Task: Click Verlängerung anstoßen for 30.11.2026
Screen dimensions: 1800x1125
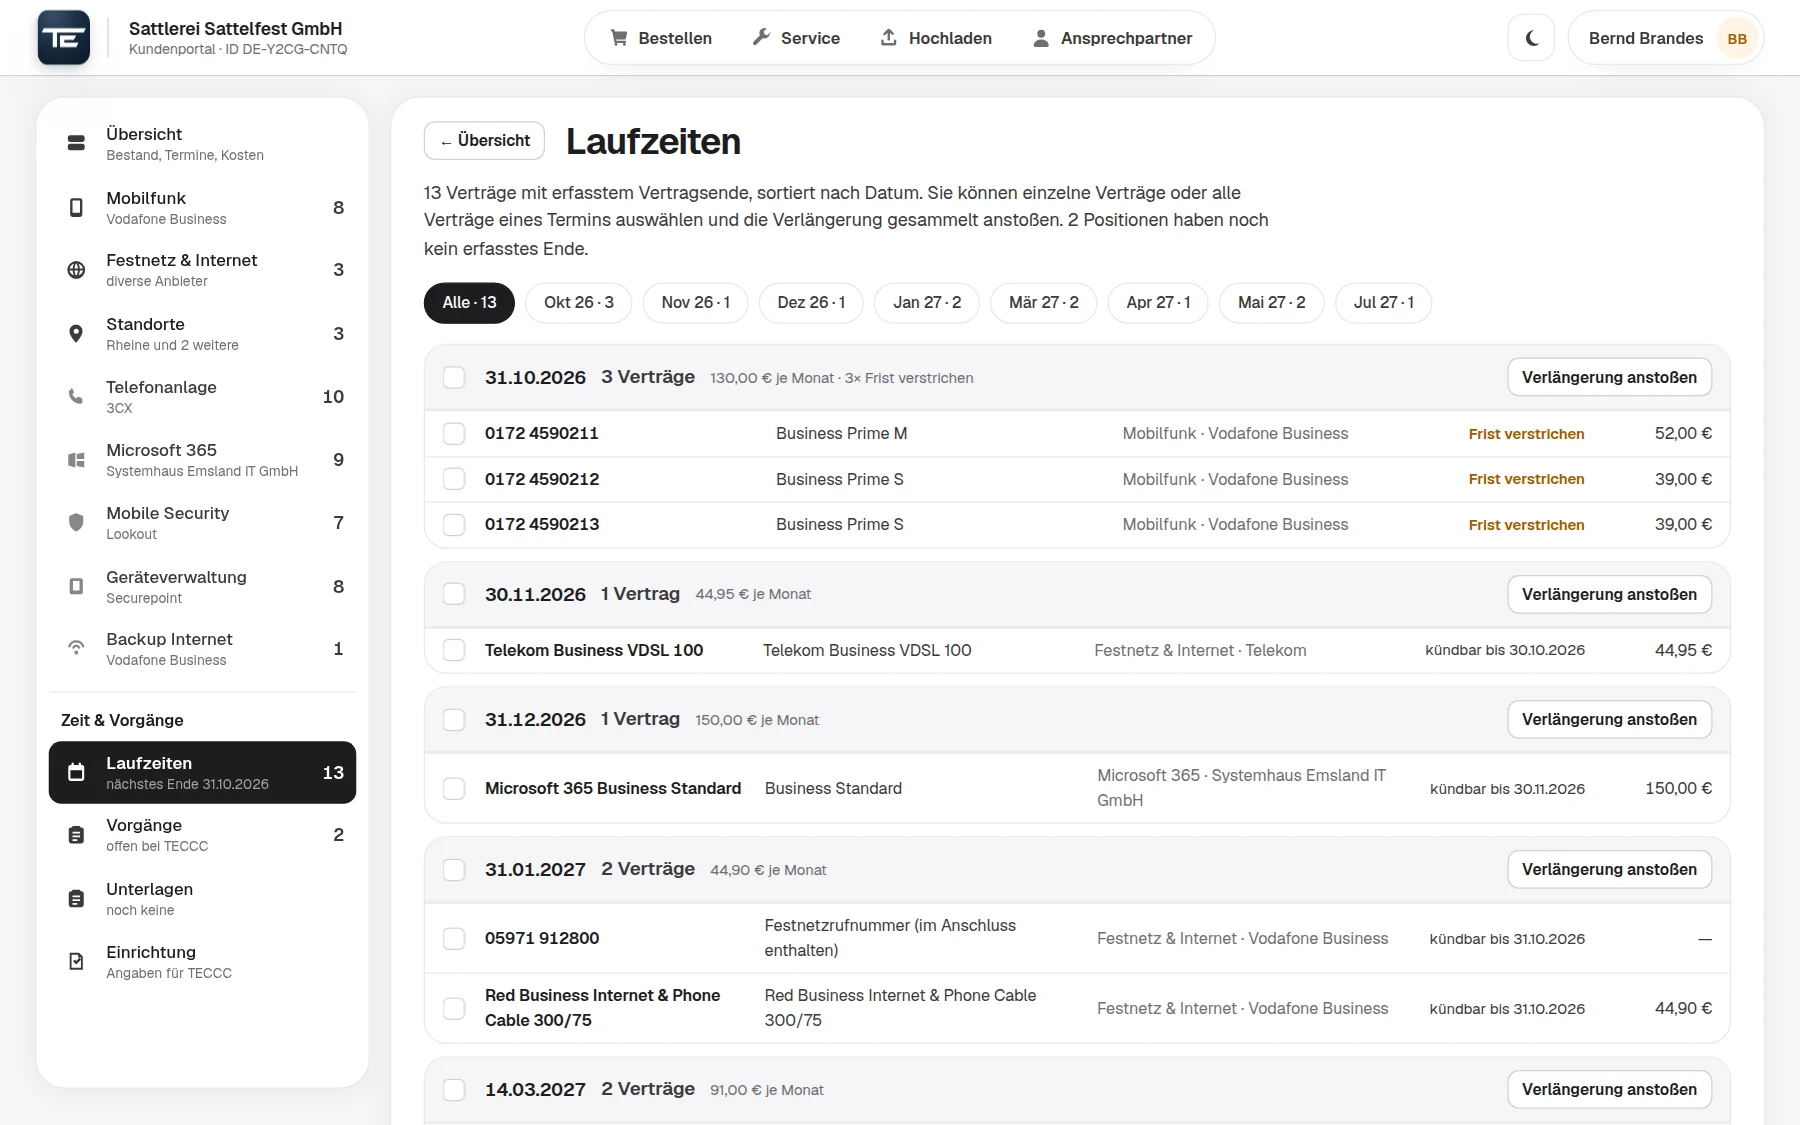Action: point(1609,595)
